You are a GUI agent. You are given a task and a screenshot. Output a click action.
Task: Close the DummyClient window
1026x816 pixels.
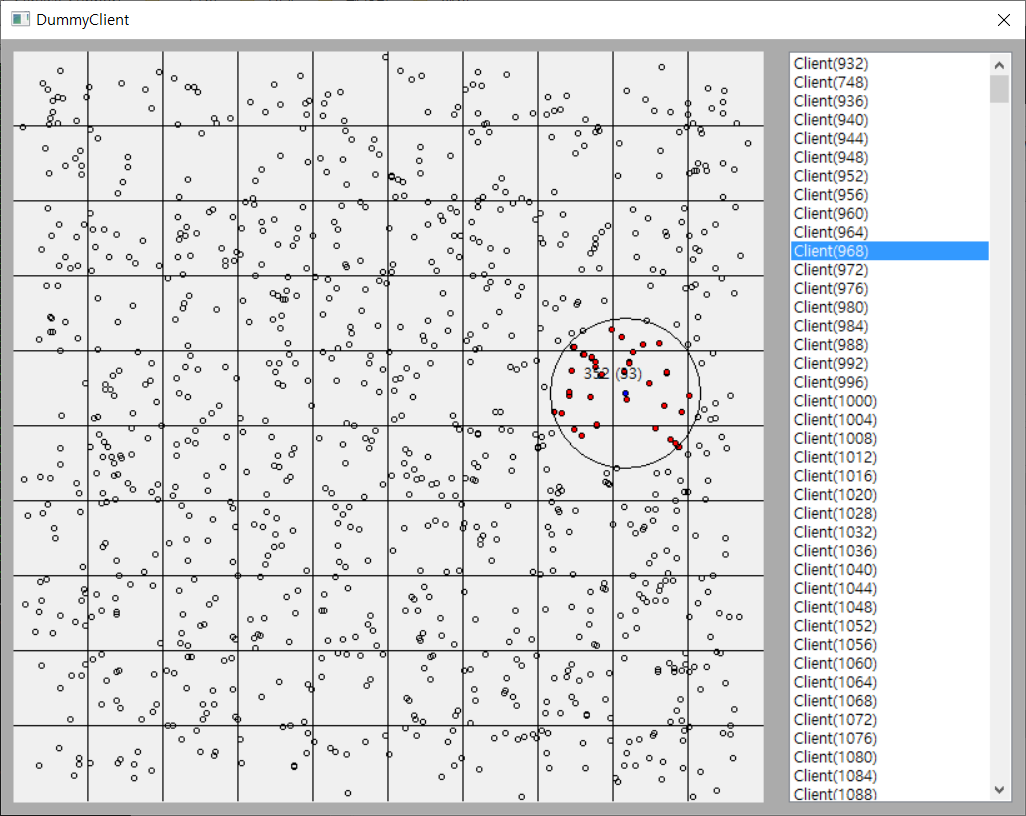(x=1004, y=20)
